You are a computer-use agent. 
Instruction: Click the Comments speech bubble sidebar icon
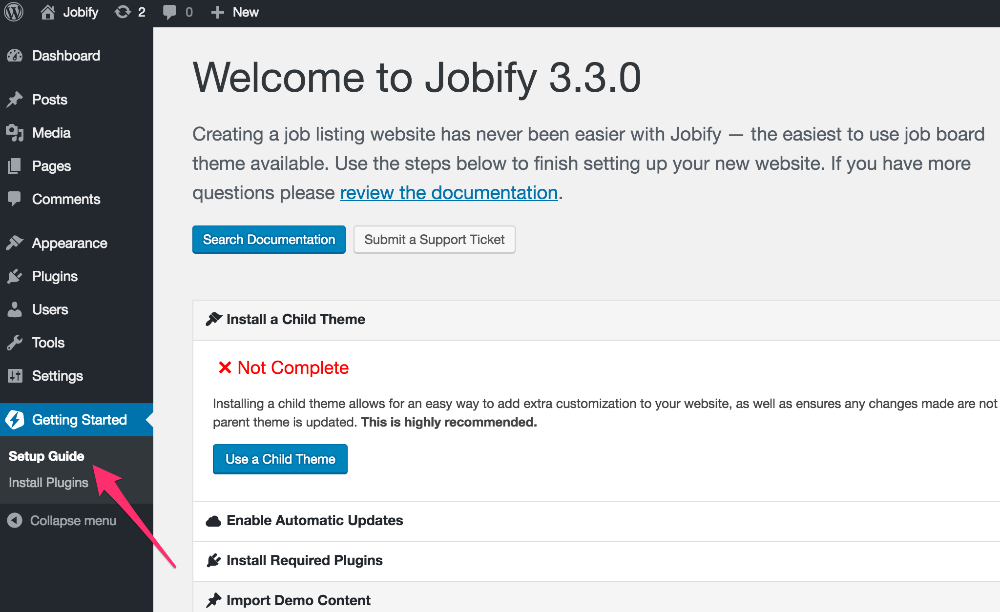(x=15, y=199)
